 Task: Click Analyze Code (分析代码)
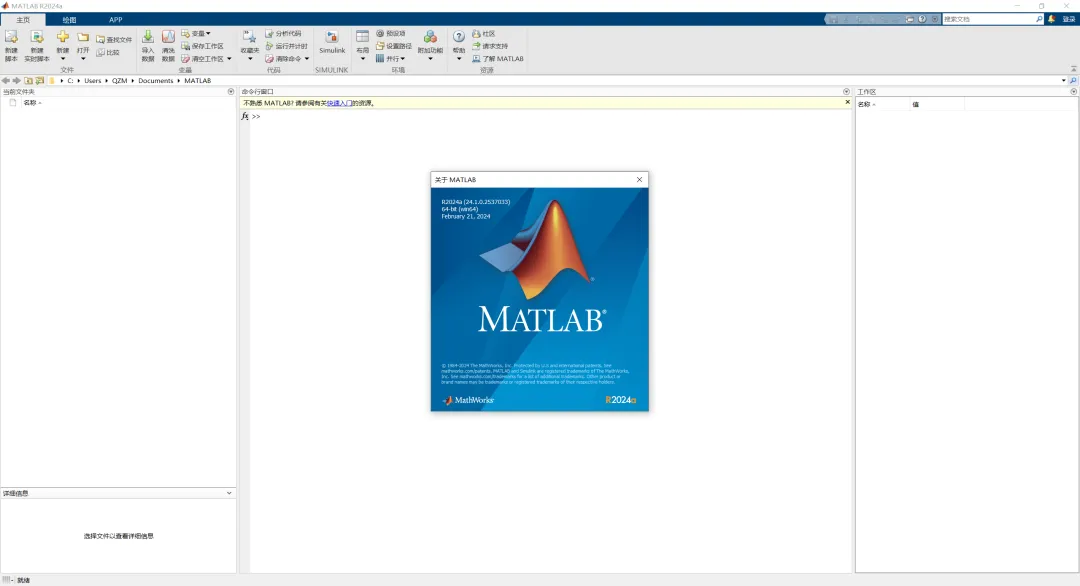click(x=283, y=34)
